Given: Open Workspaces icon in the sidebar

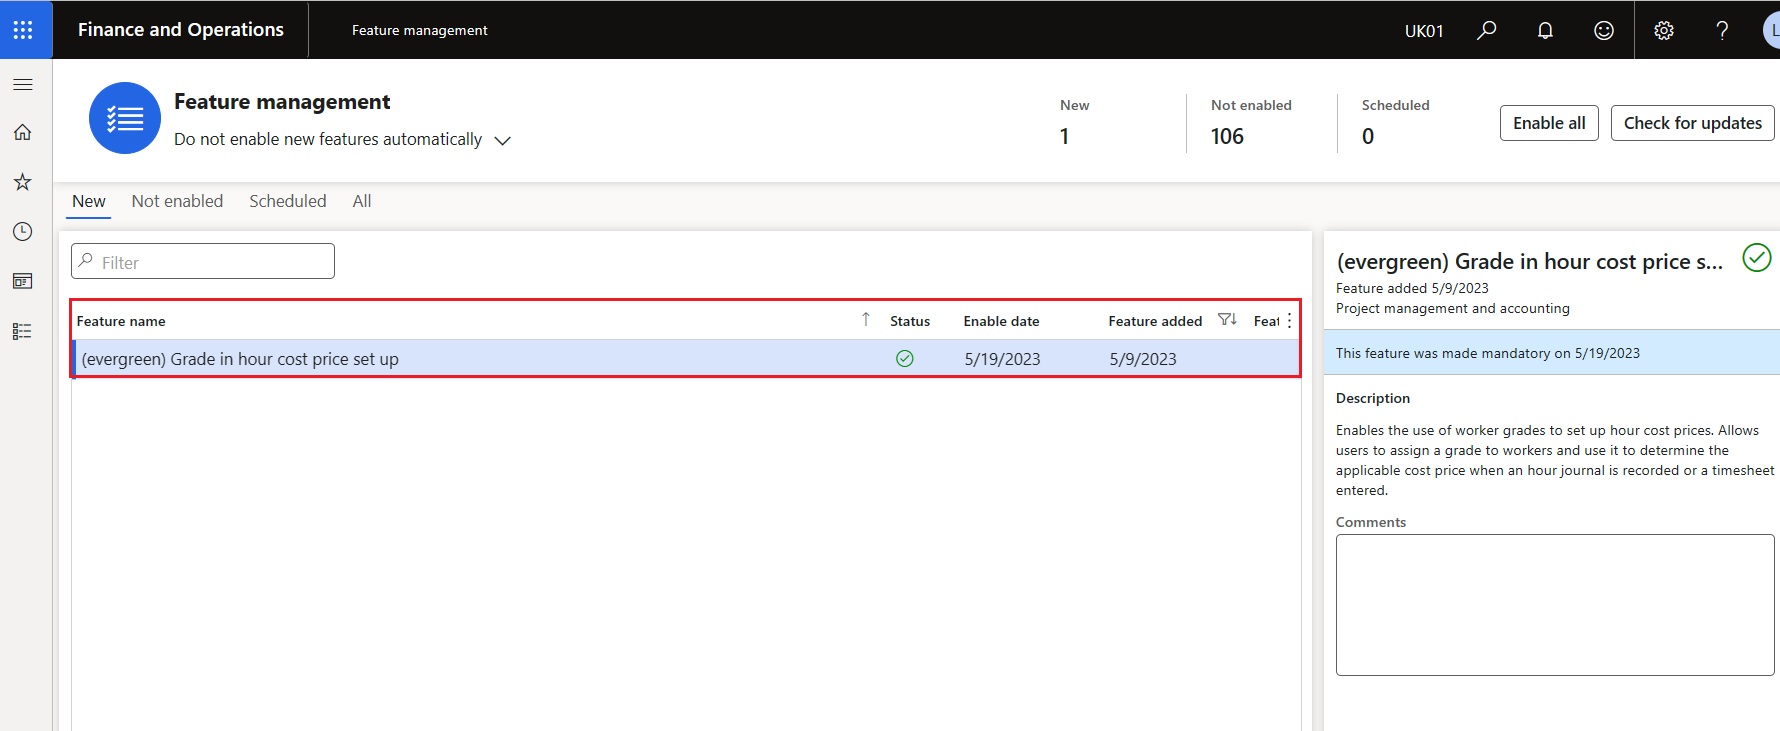Looking at the screenshot, I should [23, 281].
